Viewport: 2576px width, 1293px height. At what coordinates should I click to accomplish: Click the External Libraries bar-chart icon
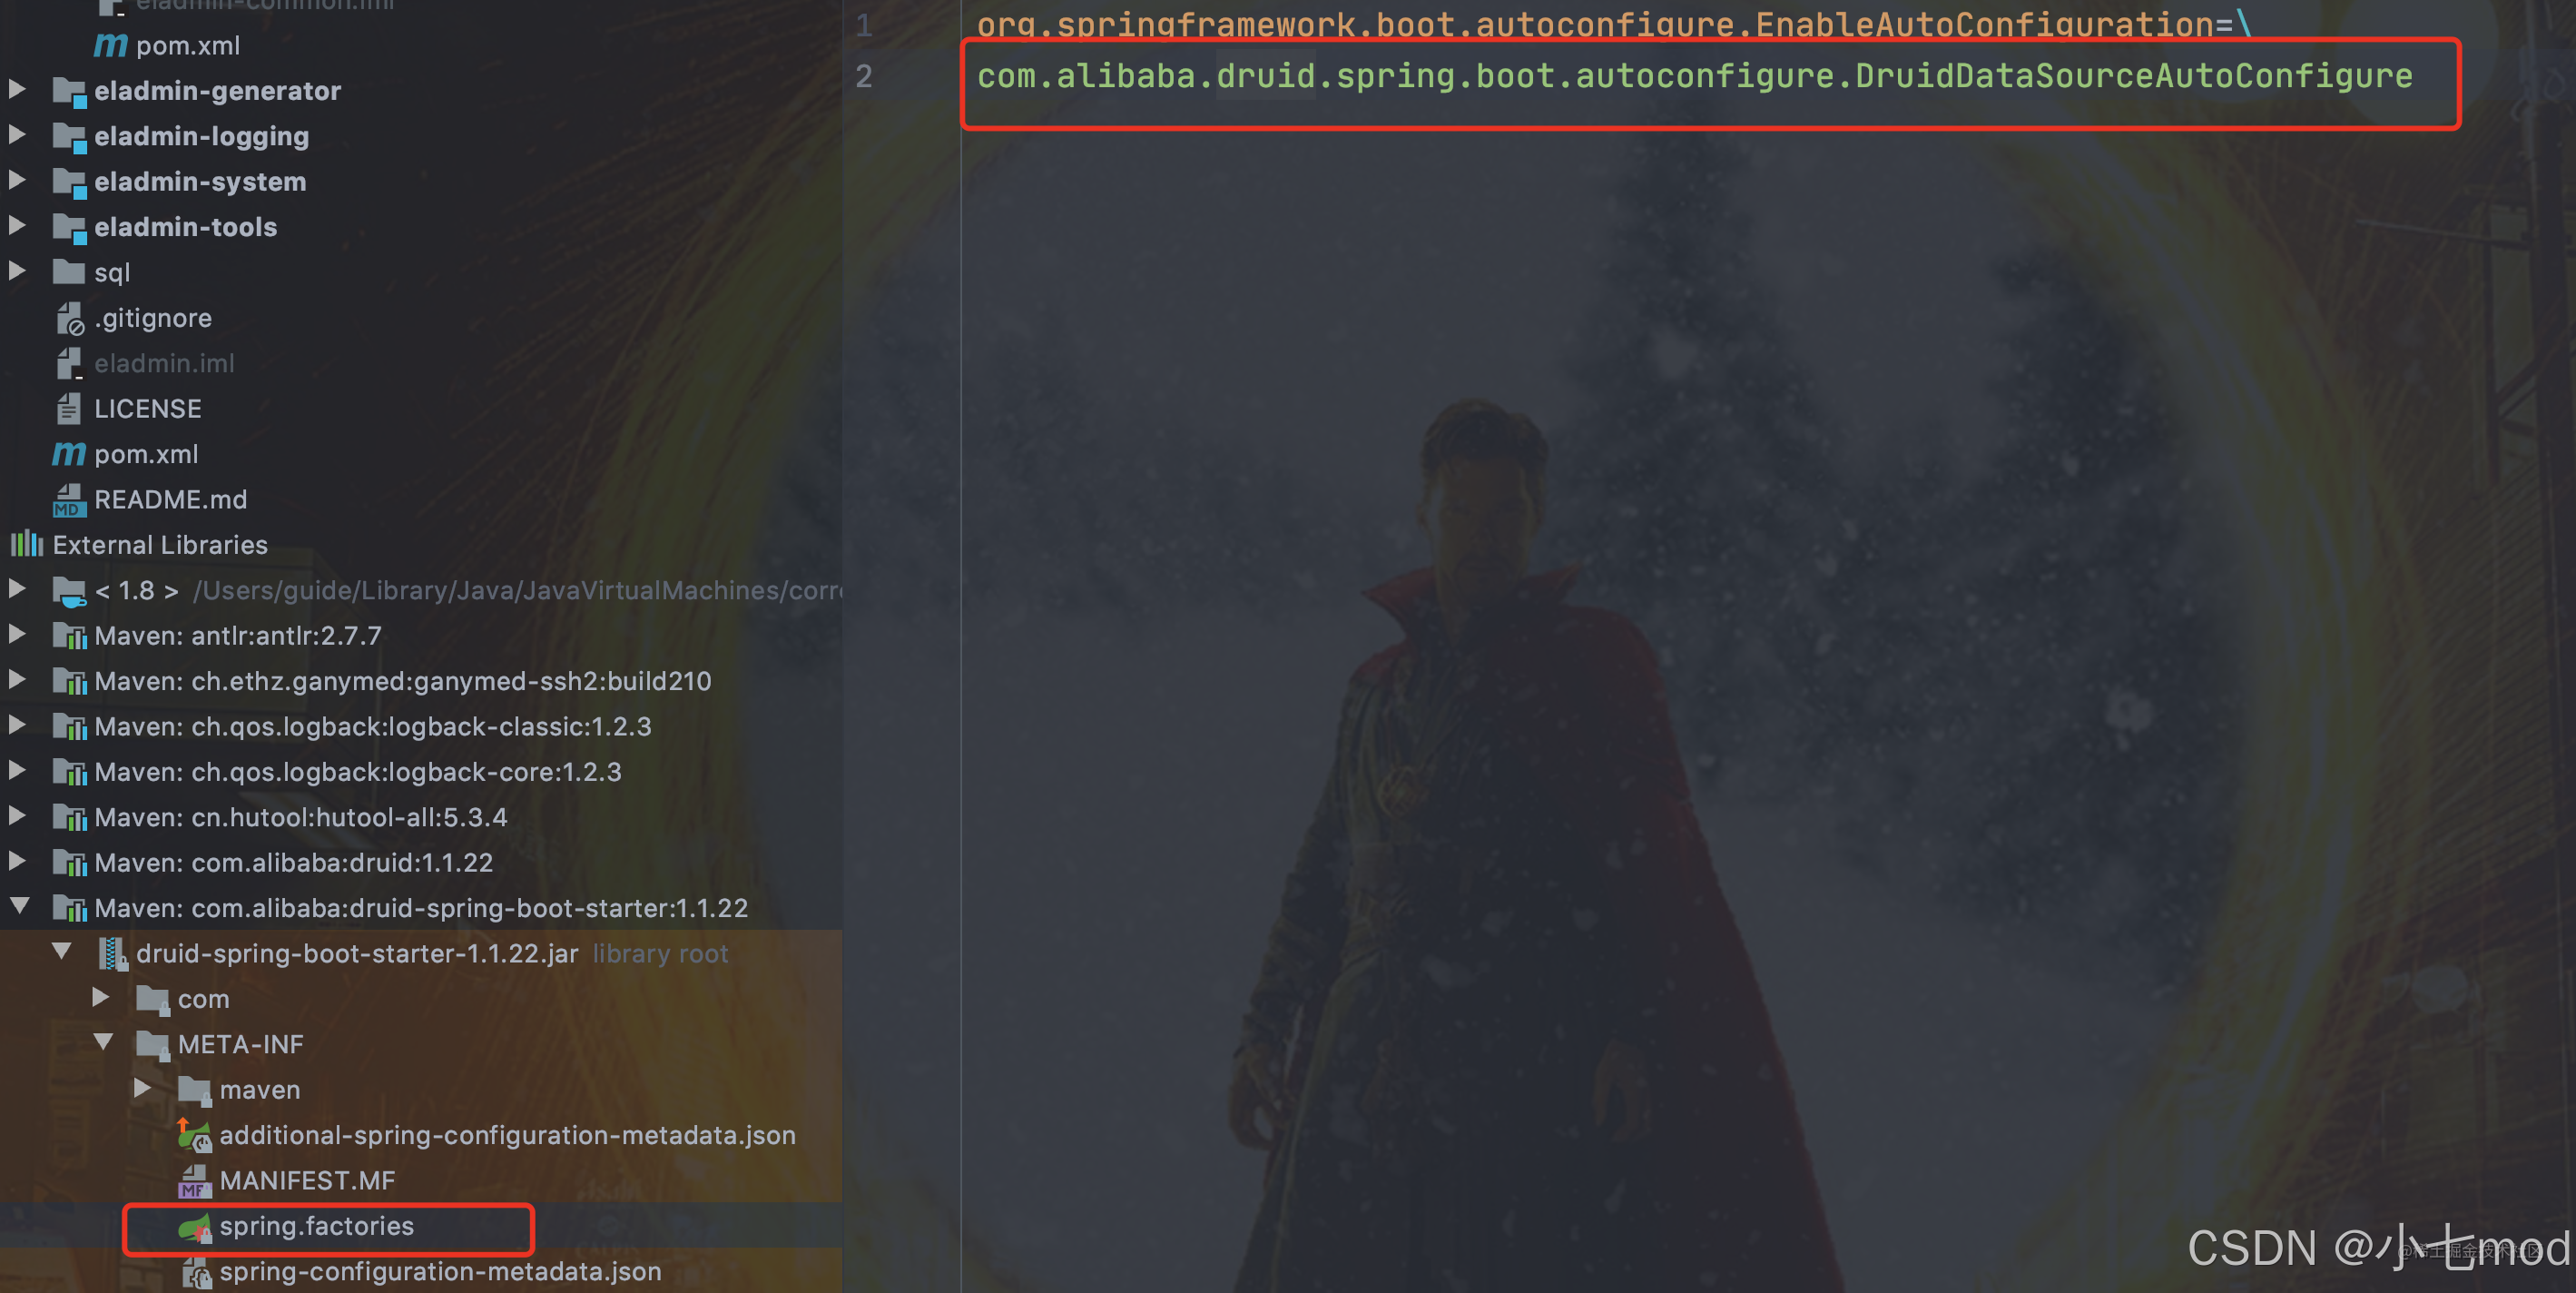tap(27, 545)
